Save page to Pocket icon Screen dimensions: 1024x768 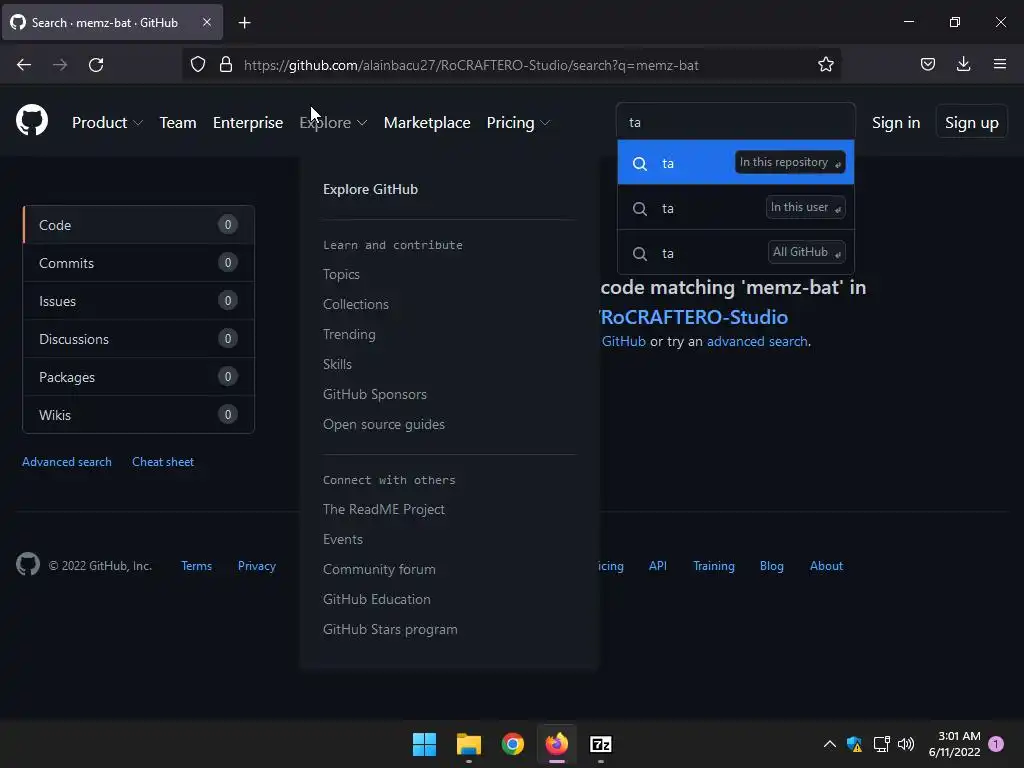point(927,64)
